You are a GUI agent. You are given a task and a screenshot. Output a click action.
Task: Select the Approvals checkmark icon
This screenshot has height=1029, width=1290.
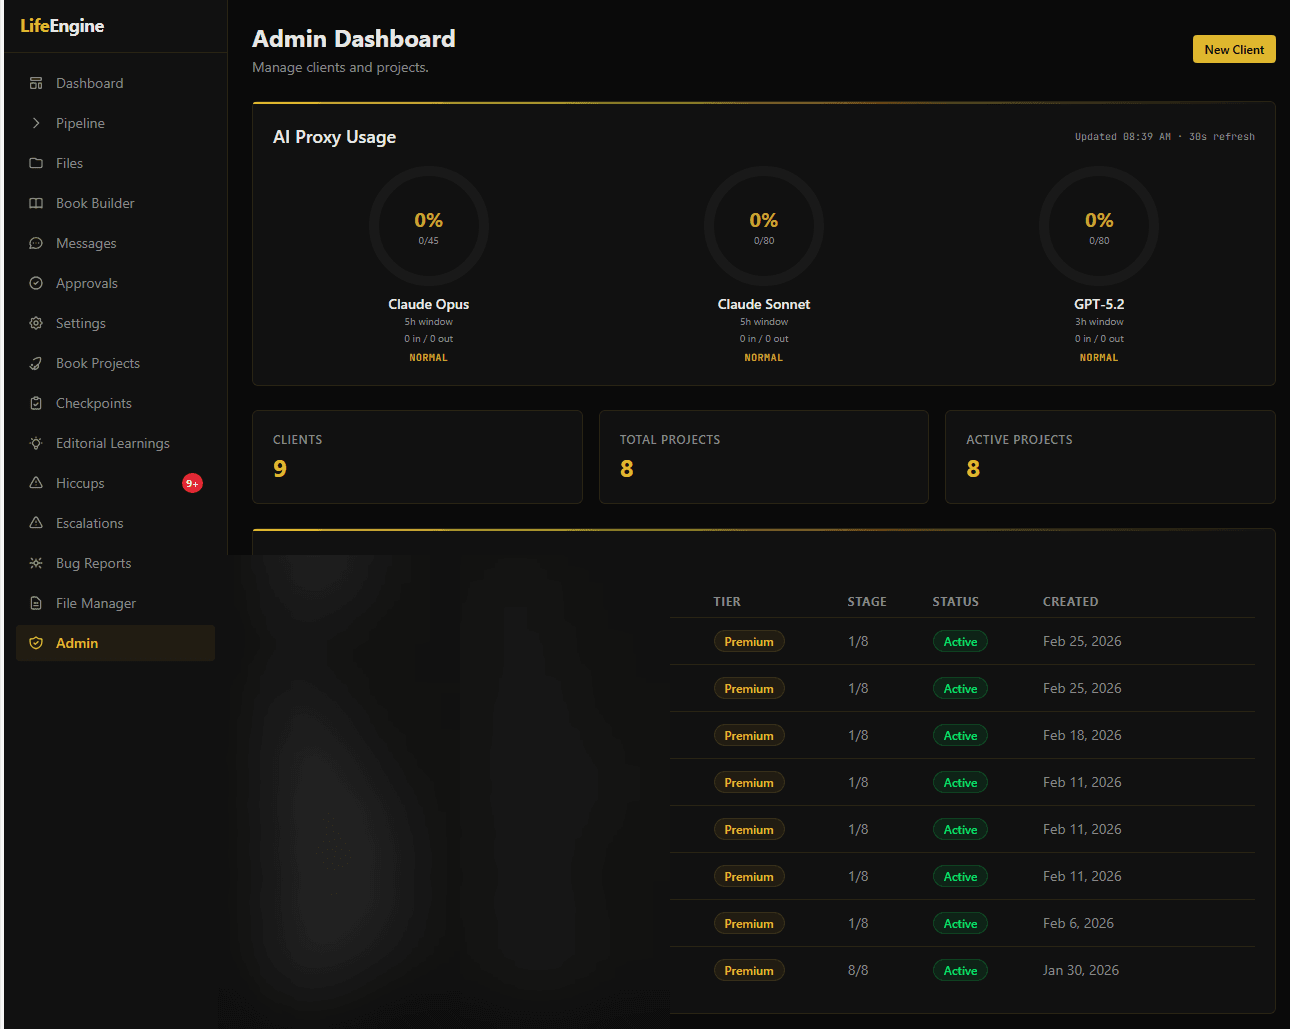pyautogui.click(x=36, y=283)
